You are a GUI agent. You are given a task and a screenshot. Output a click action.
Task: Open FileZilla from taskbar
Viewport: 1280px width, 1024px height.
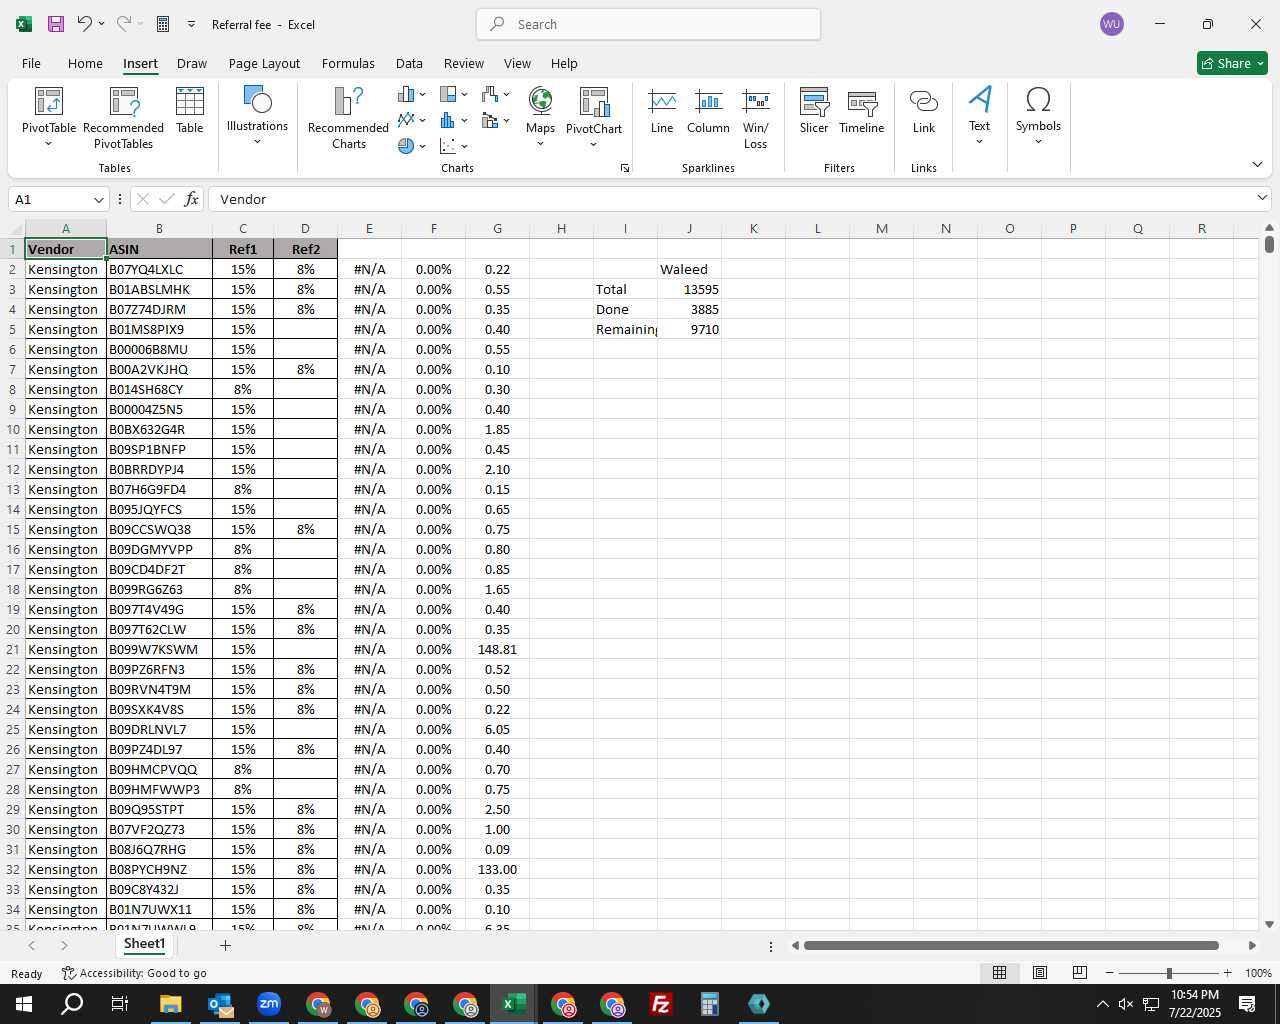pos(661,1004)
